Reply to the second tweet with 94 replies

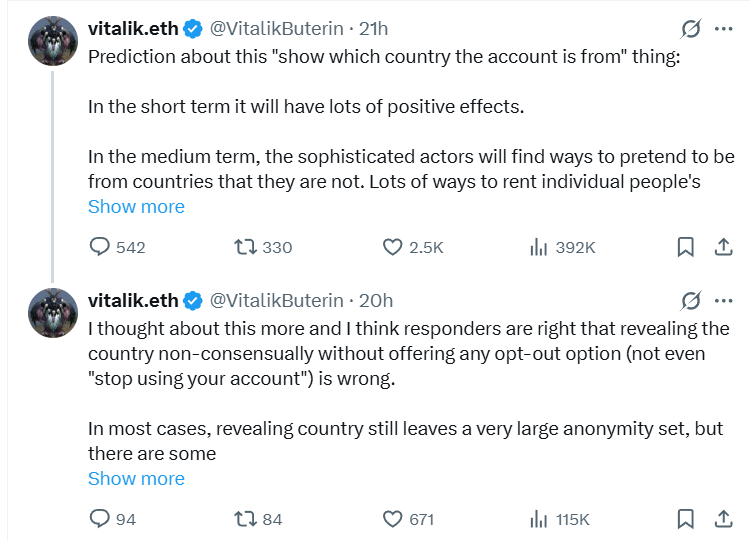coord(99,519)
